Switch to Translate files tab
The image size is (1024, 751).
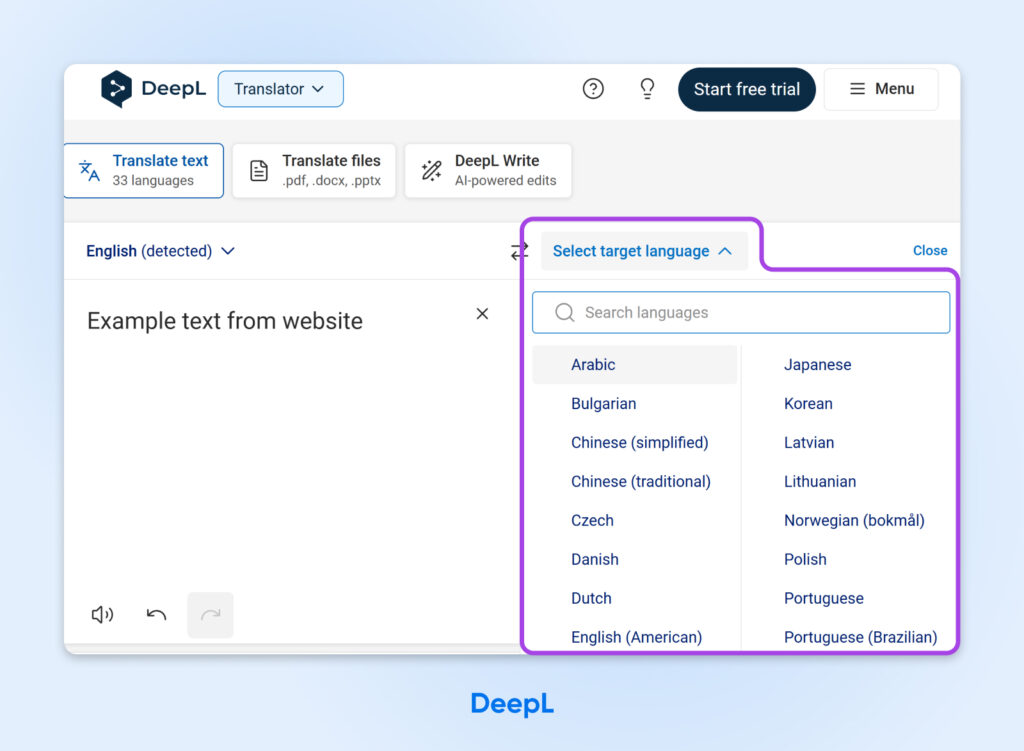[314, 171]
